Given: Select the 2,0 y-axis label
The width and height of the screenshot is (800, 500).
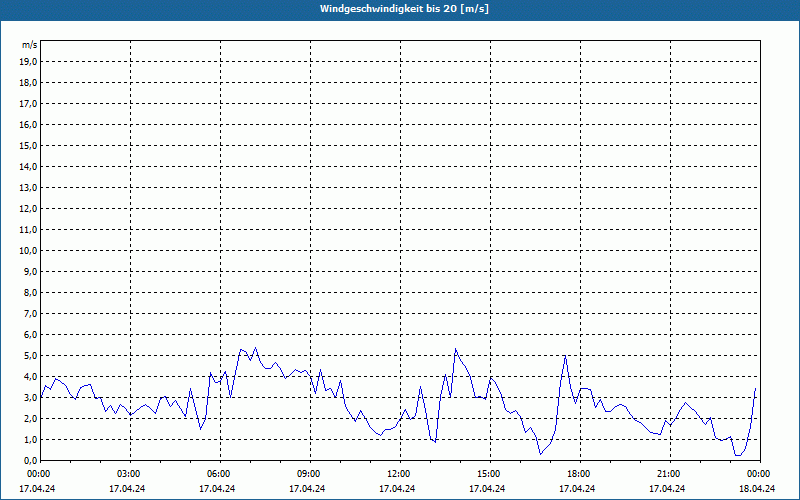Looking at the screenshot, I should (x=30, y=418).
